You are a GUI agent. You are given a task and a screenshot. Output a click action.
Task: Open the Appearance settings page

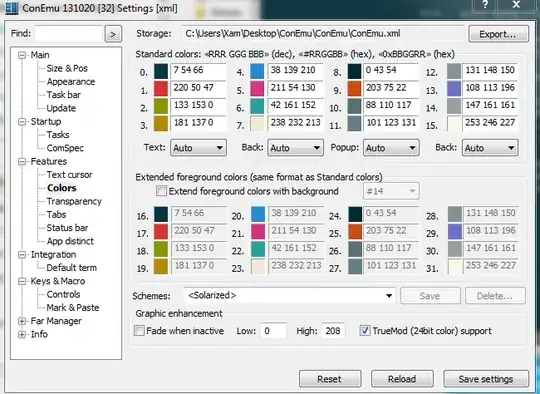(71, 82)
